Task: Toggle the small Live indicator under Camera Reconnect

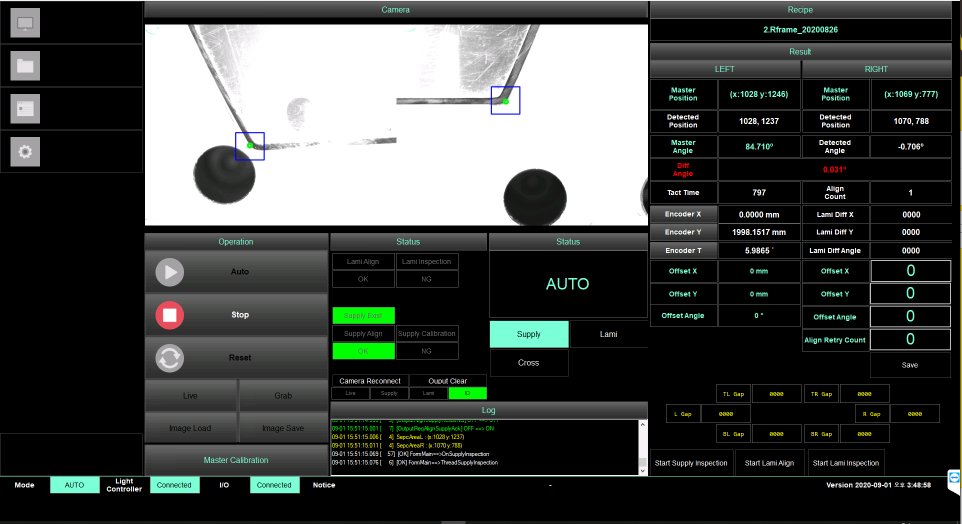Action: (x=350, y=393)
